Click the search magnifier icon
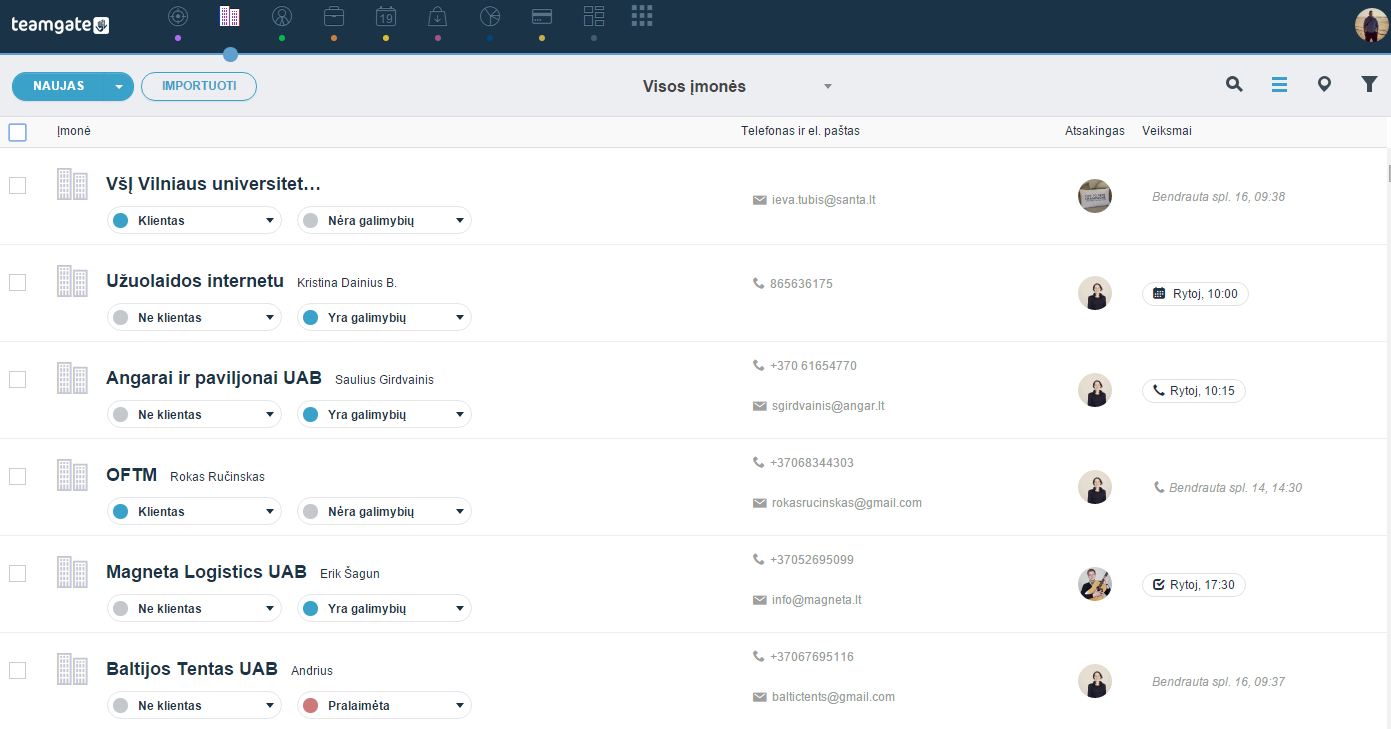Screen dimensions: 1391x729 coord(1235,85)
